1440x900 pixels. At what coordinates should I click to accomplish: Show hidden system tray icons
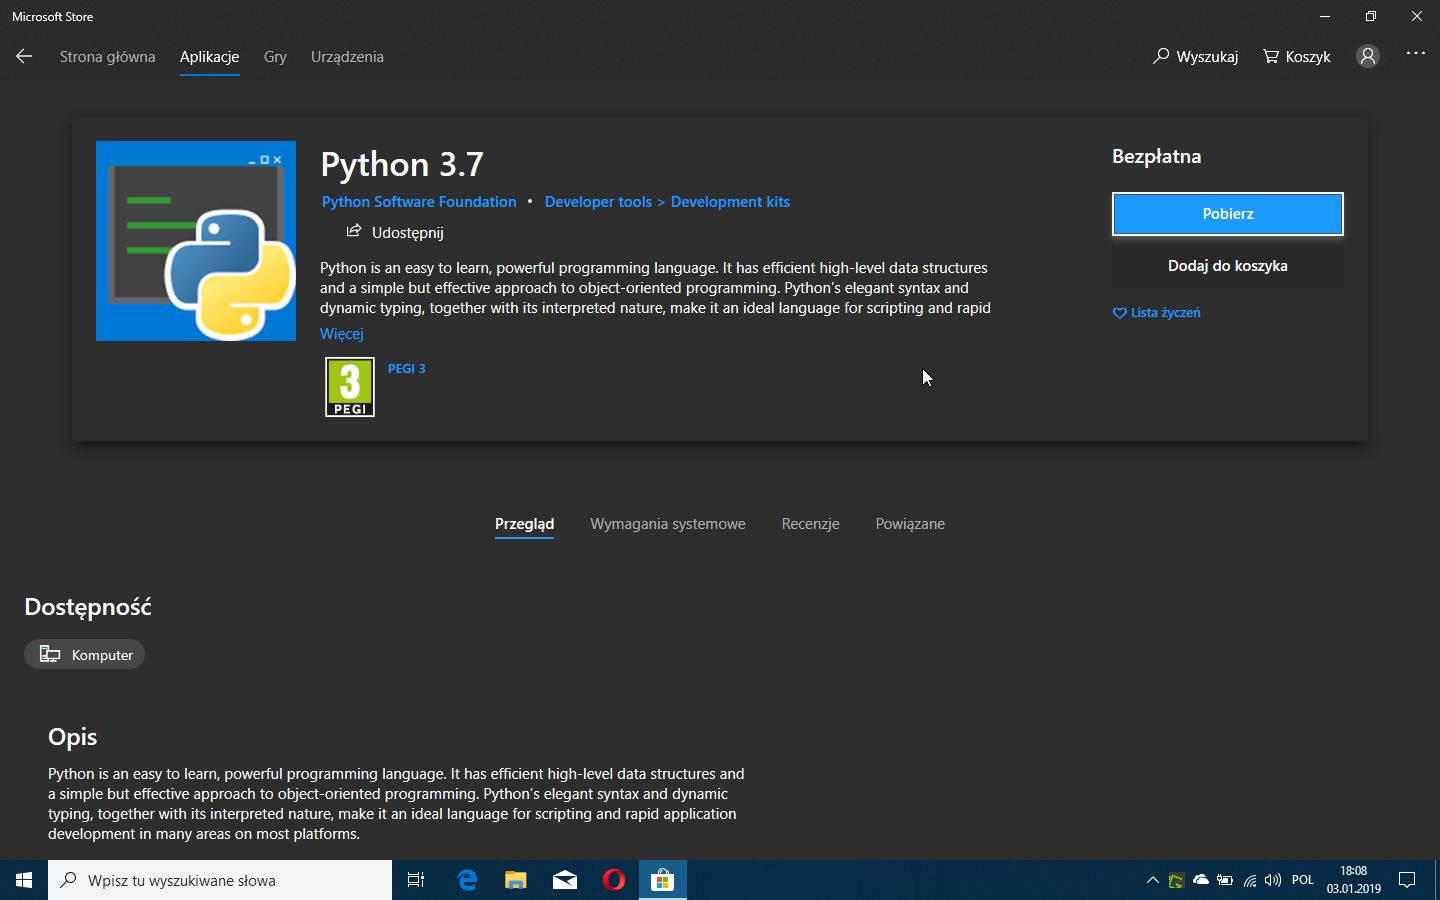click(x=1152, y=880)
